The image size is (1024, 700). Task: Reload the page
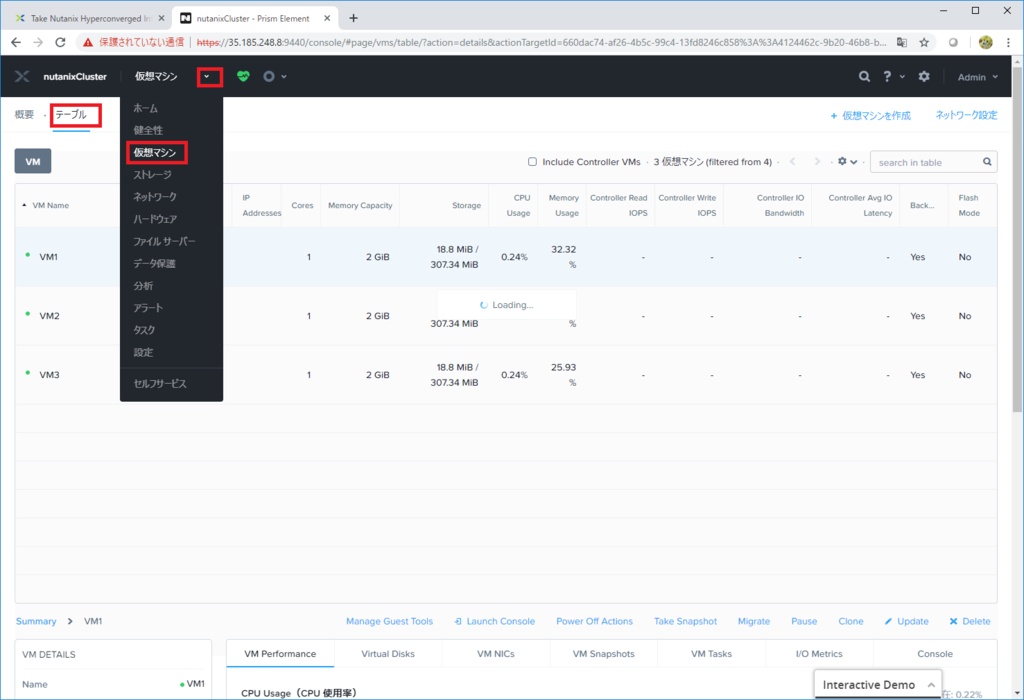coord(60,42)
